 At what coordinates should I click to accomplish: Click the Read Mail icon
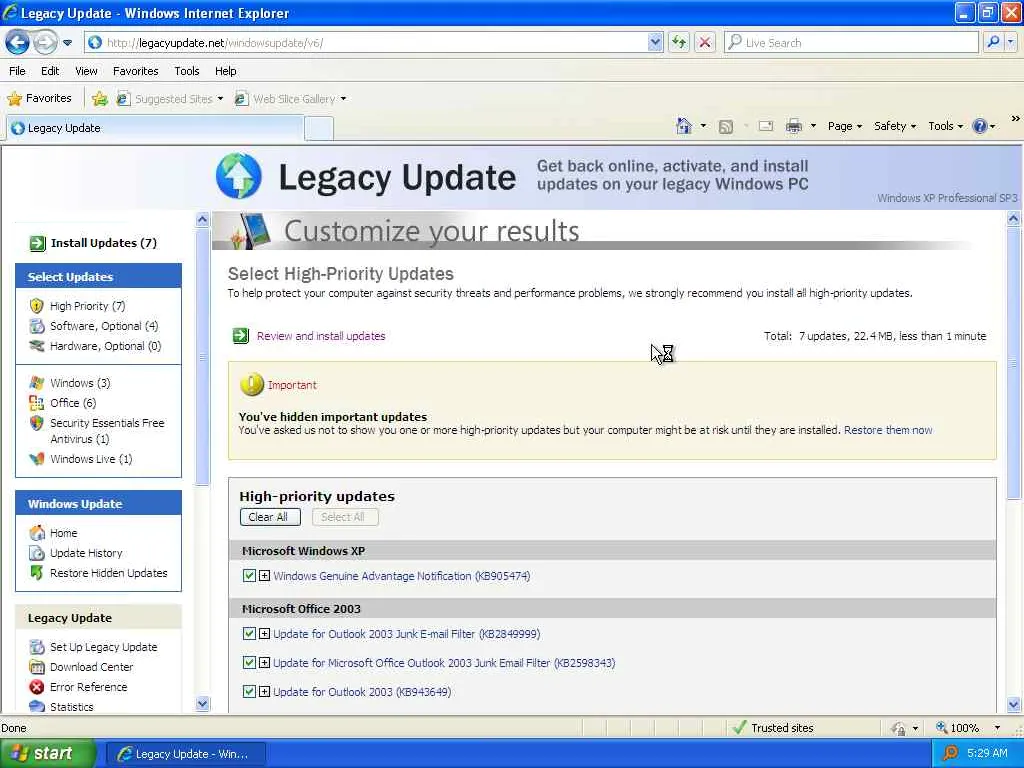coord(766,126)
